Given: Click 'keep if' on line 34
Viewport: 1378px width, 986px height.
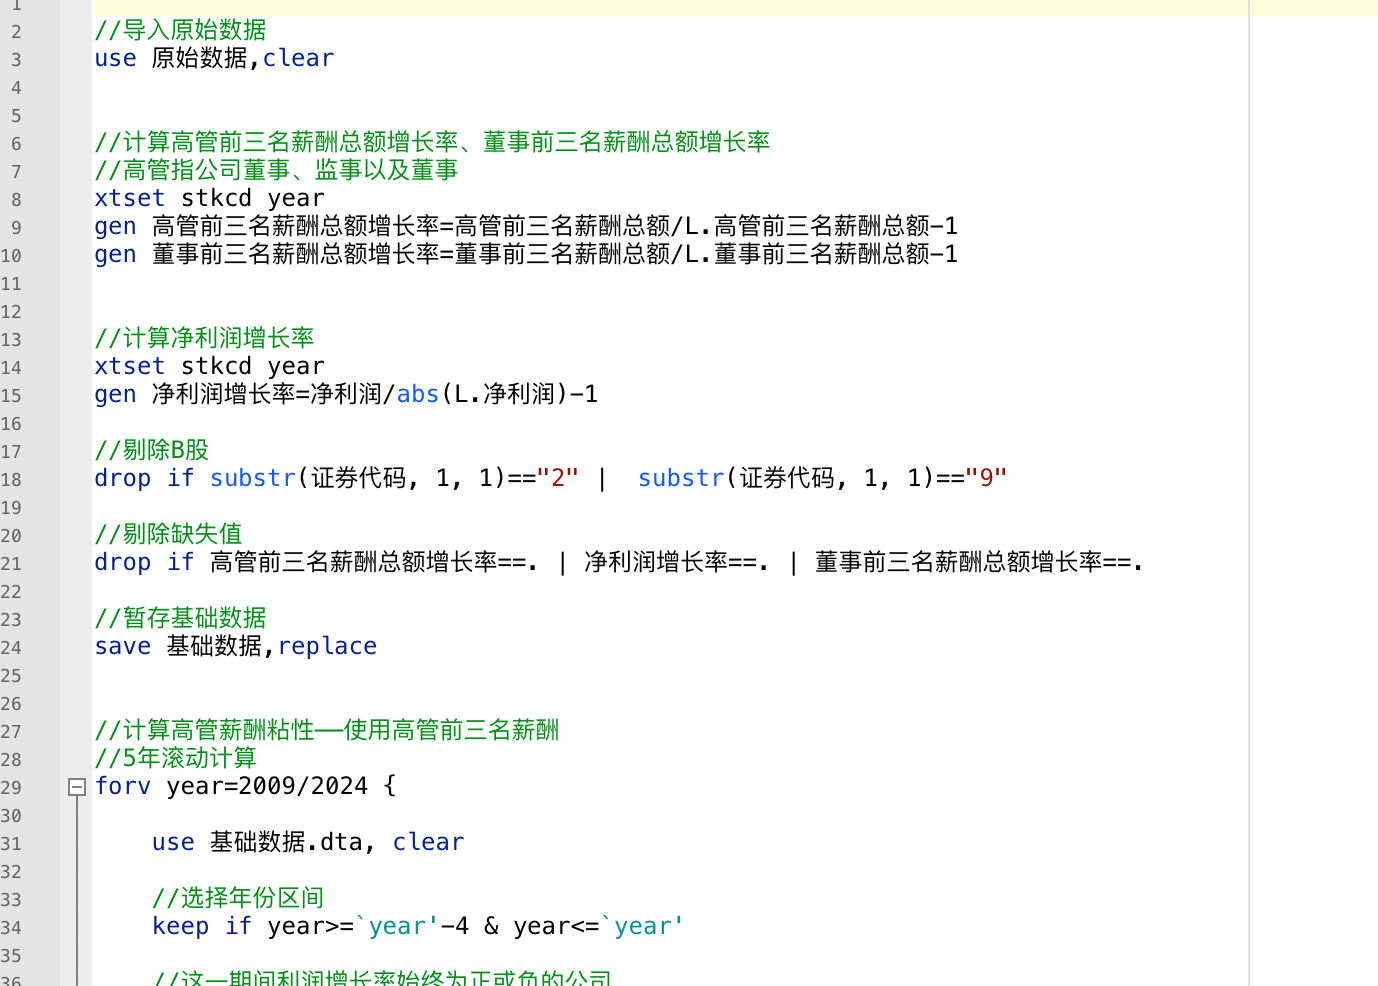Looking at the screenshot, I should pyautogui.click(x=201, y=927).
